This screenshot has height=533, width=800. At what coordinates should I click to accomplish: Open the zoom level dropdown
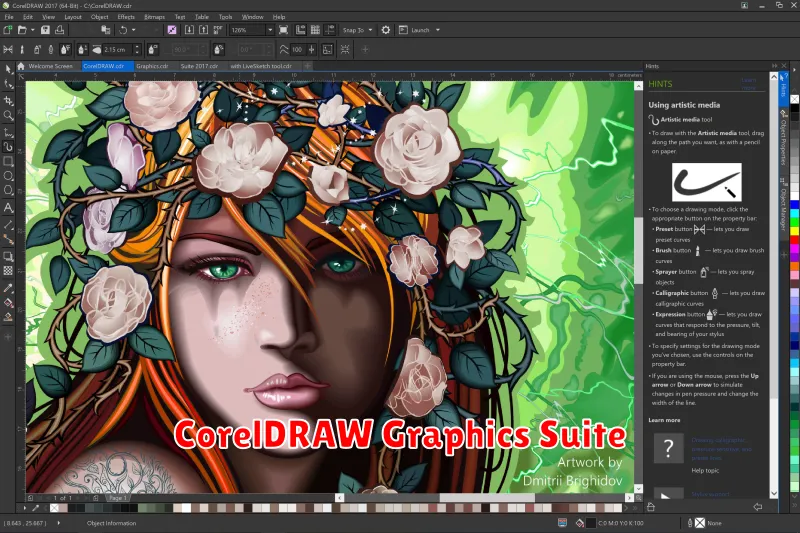click(270, 30)
